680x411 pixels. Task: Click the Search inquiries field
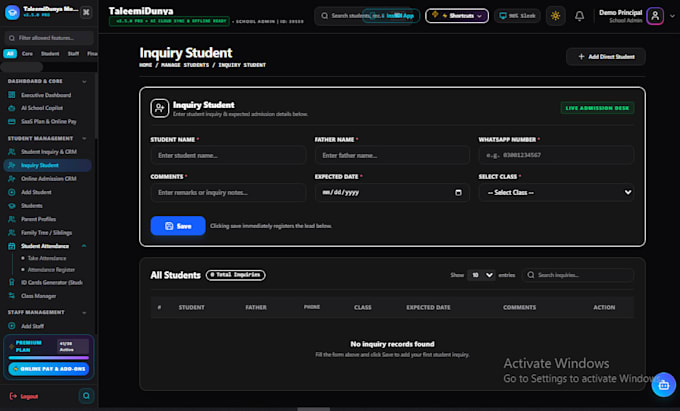pyautogui.click(x=578, y=275)
